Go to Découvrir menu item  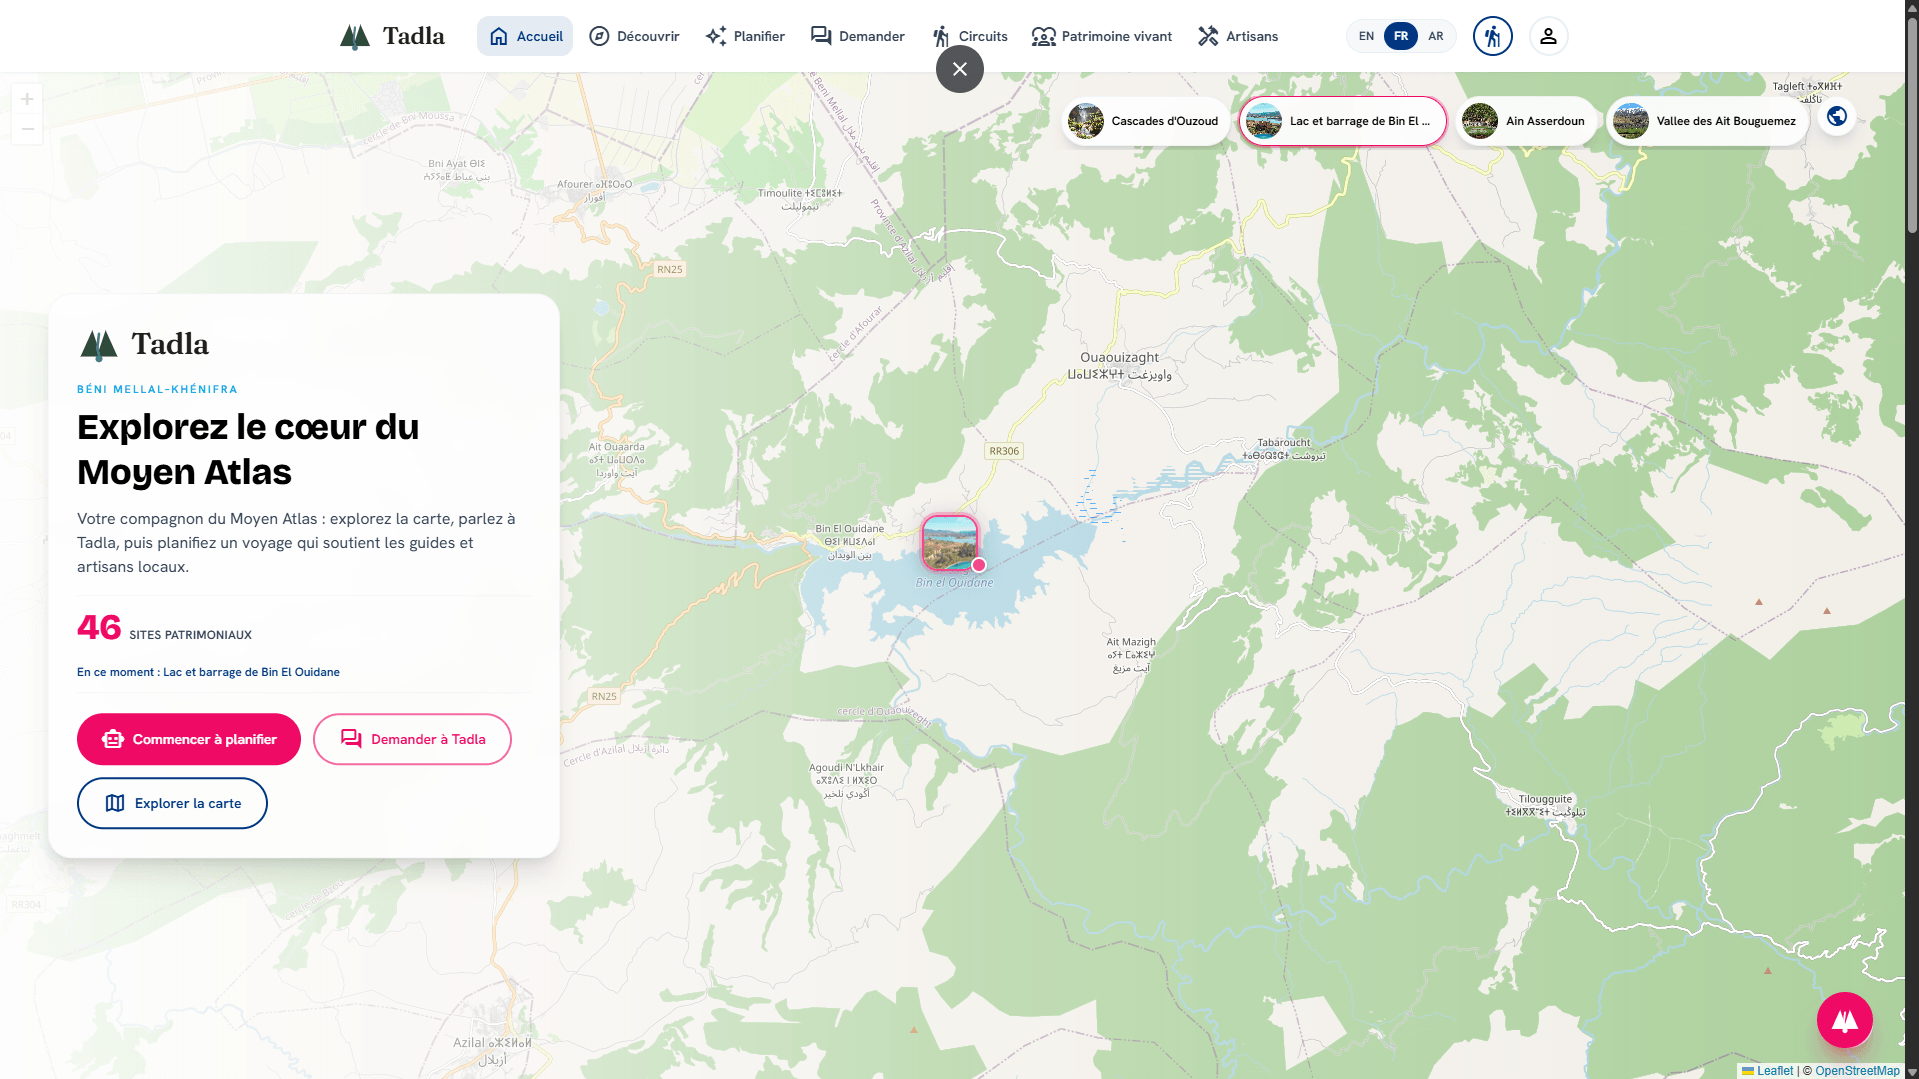(x=634, y=36)
